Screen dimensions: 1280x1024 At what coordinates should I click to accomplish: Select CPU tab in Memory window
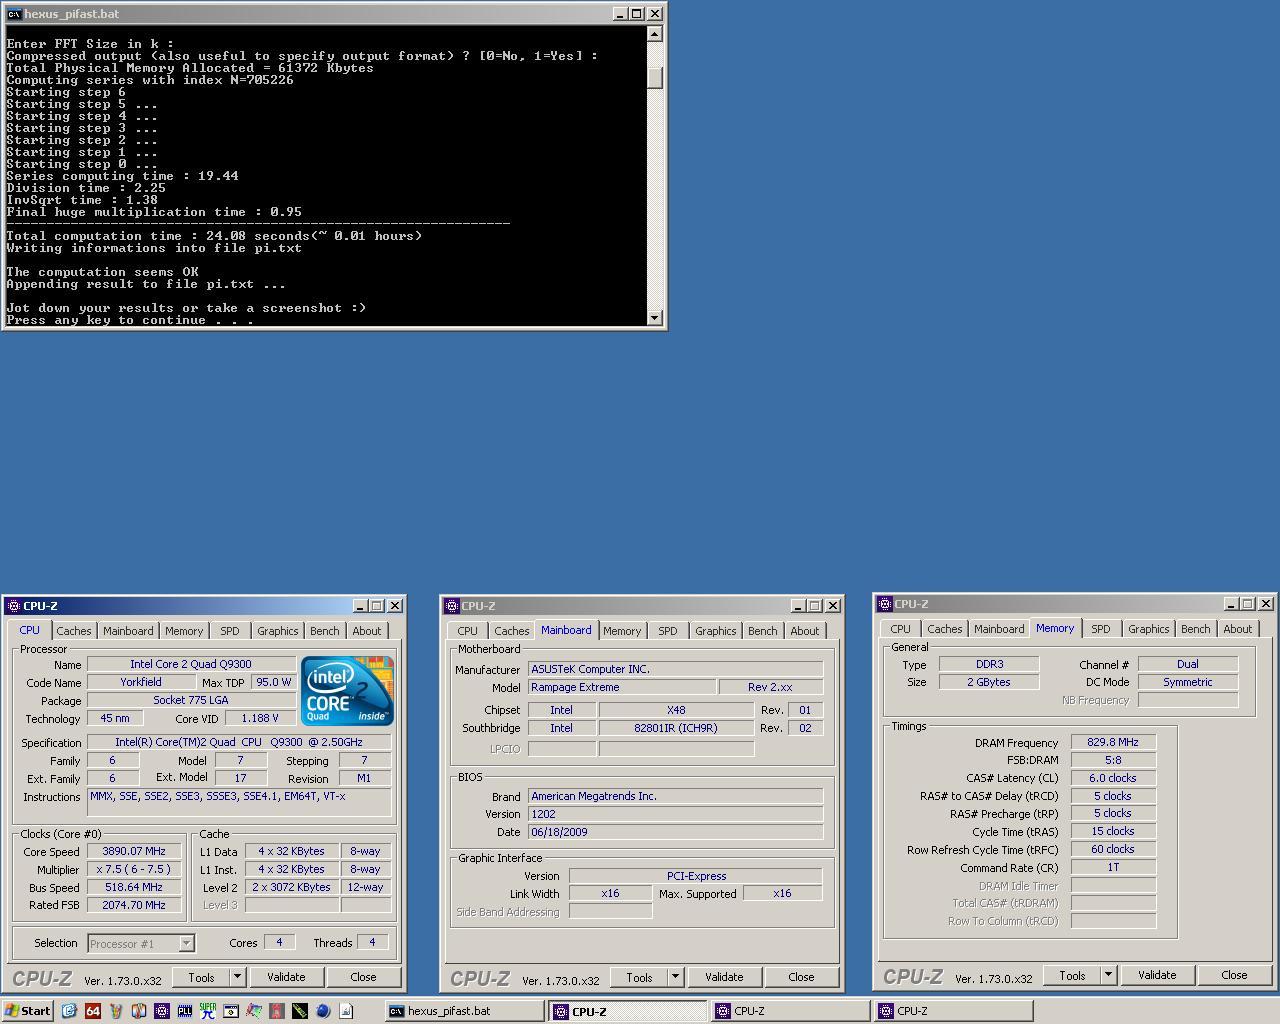[901, 629]
